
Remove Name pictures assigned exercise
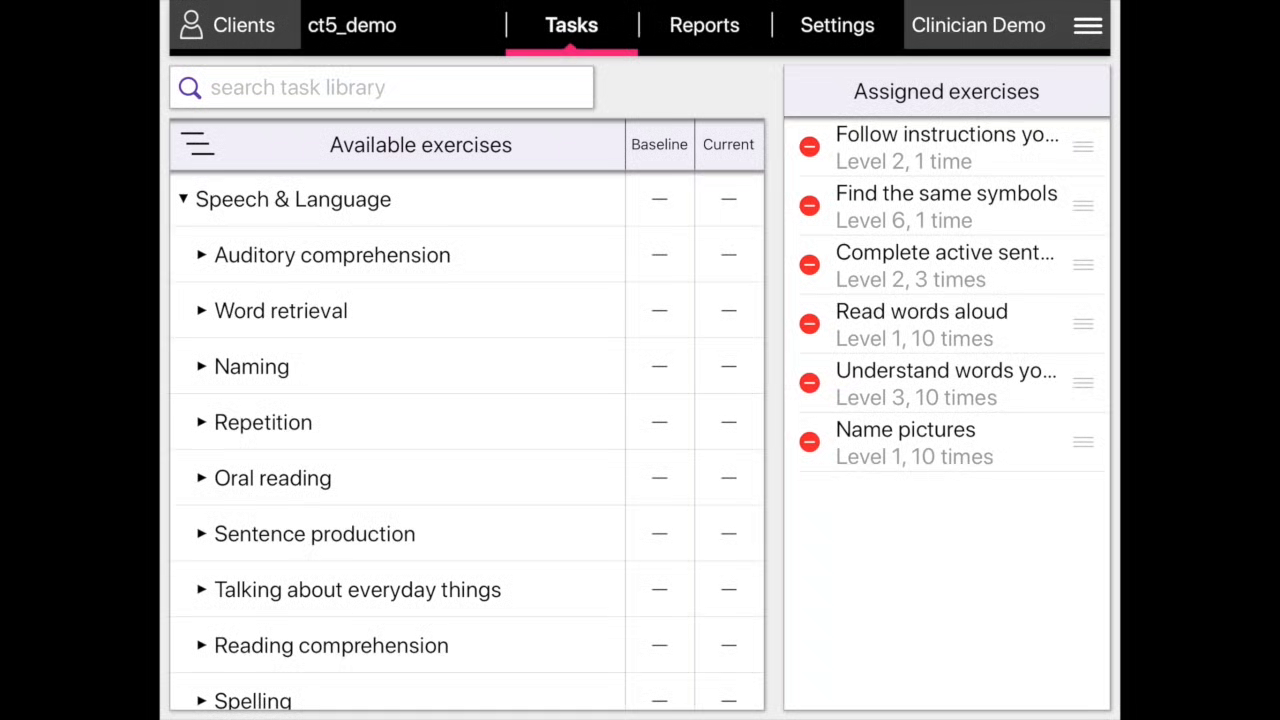[810, 442]
